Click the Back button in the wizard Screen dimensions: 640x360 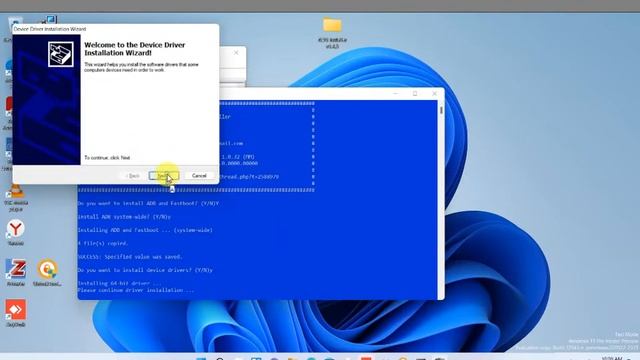[133, 176]
